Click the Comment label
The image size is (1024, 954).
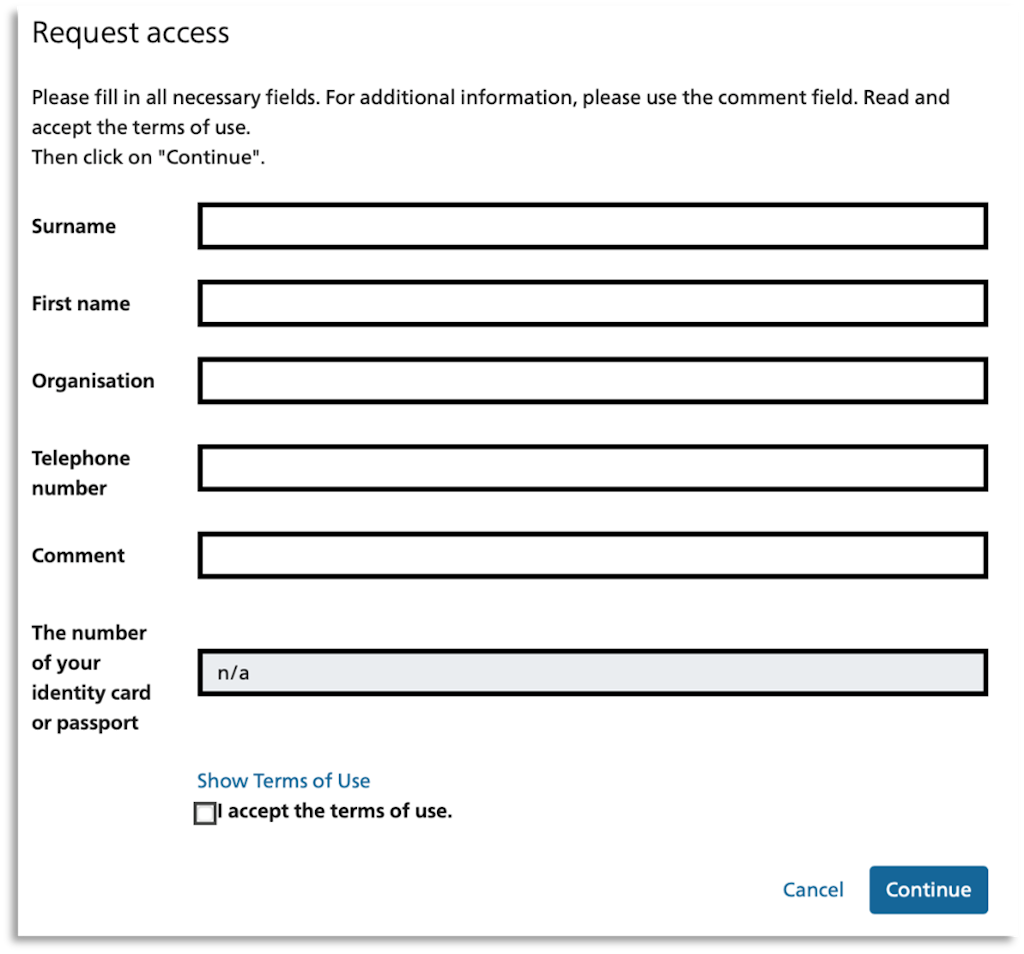[78, 555]
